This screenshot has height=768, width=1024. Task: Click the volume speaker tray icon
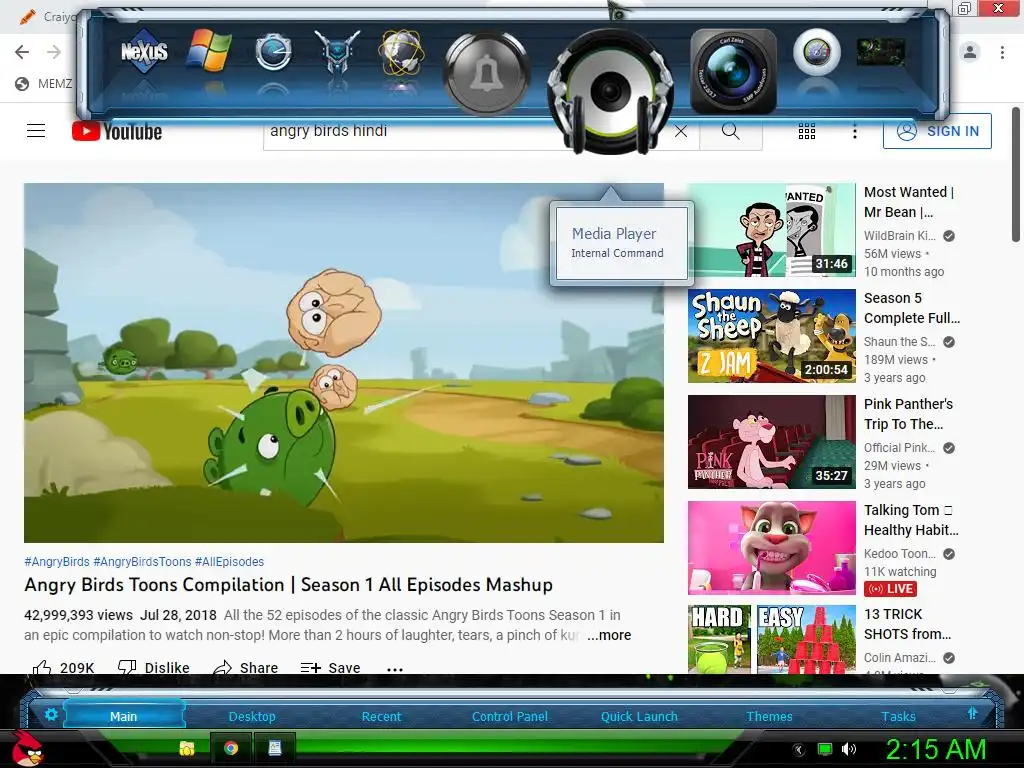848,749
